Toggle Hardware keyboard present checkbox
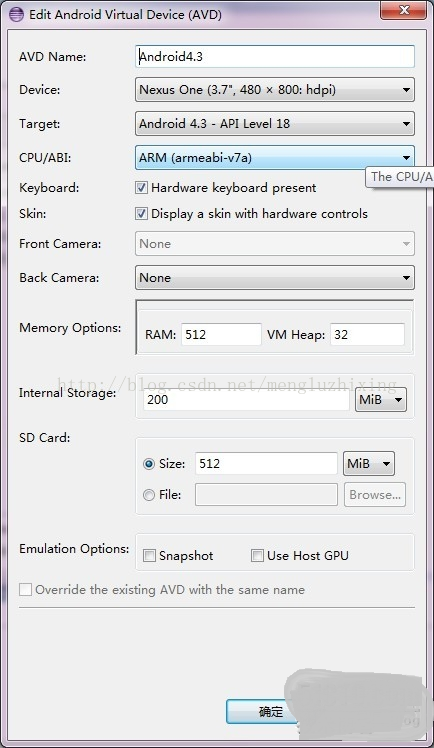Screen dimensions: 434x748 (141, 187)
